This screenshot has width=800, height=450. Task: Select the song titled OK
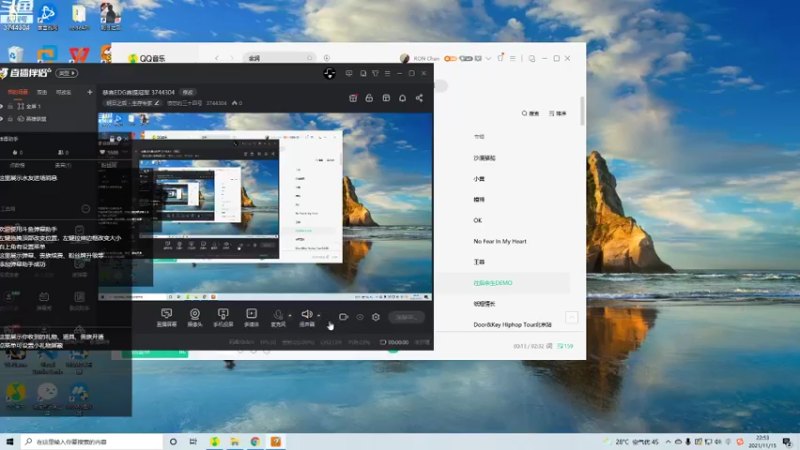pyautogui.click(x=478, y=220)
